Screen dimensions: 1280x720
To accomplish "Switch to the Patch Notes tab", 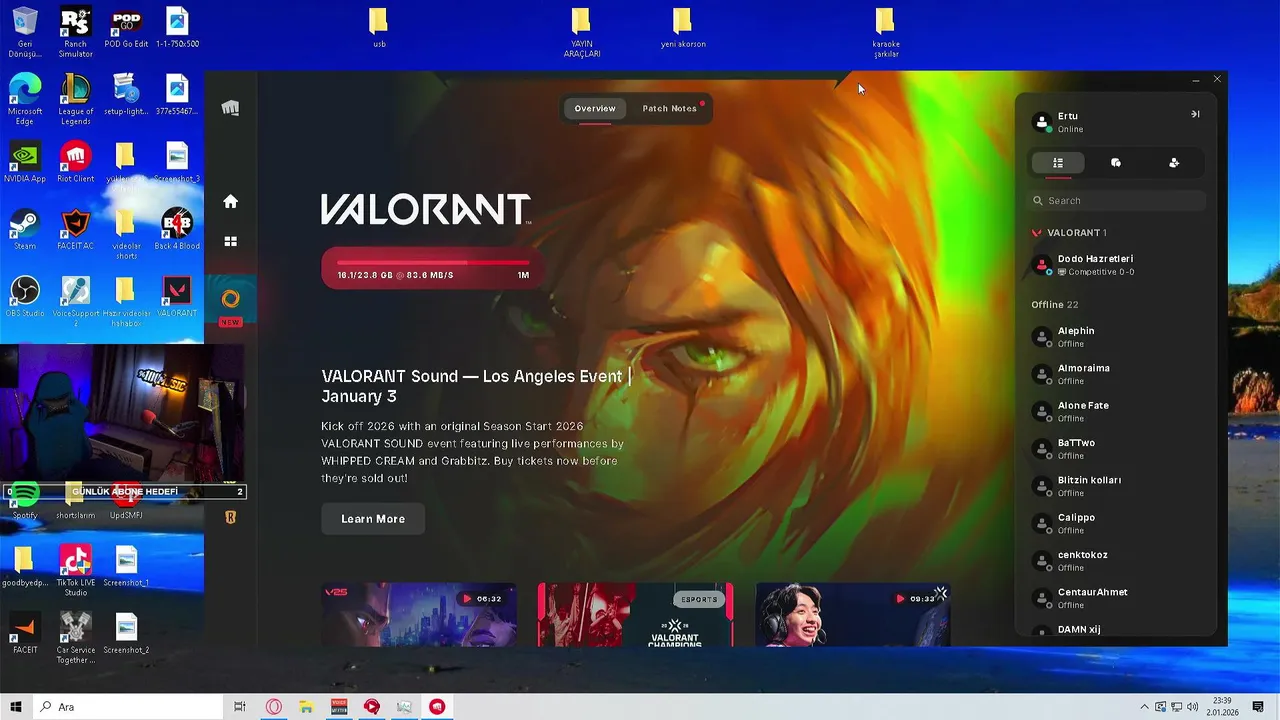I will pyautogui.click(x=669, y=108).
